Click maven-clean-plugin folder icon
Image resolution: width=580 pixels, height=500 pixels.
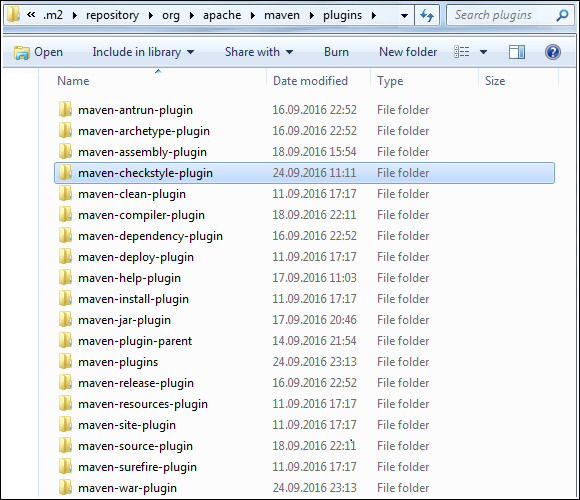(65, 193)
